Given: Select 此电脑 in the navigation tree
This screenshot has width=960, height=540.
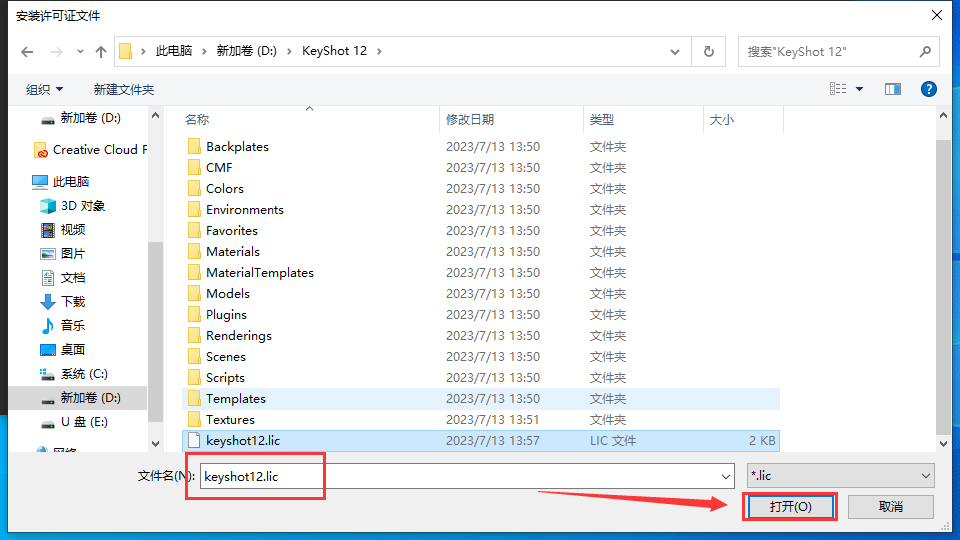Looking at the screenshot, I should coord(60,181).
